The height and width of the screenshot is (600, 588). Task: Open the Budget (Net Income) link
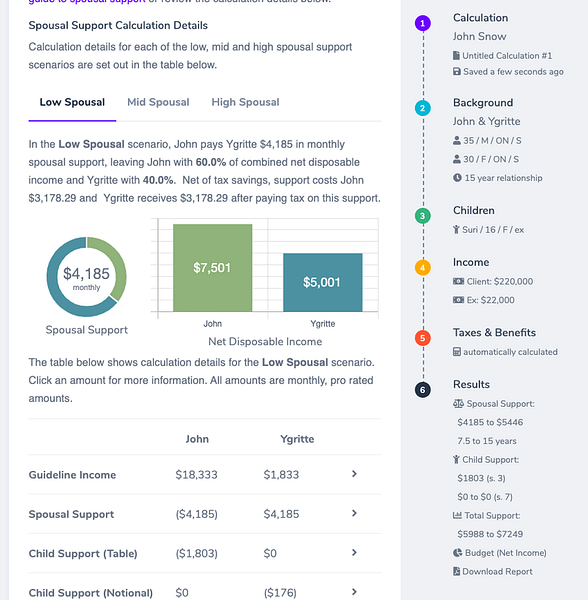point(506,553)
